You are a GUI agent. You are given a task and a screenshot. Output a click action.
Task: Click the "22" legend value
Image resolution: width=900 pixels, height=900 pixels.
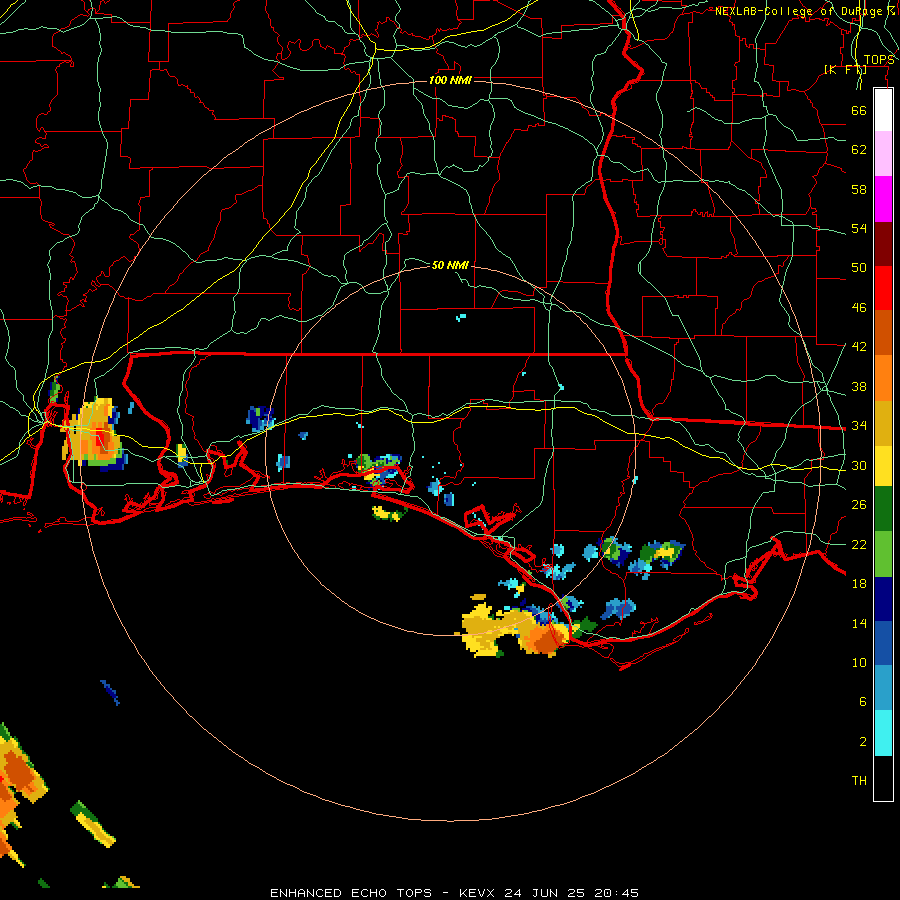859,544
